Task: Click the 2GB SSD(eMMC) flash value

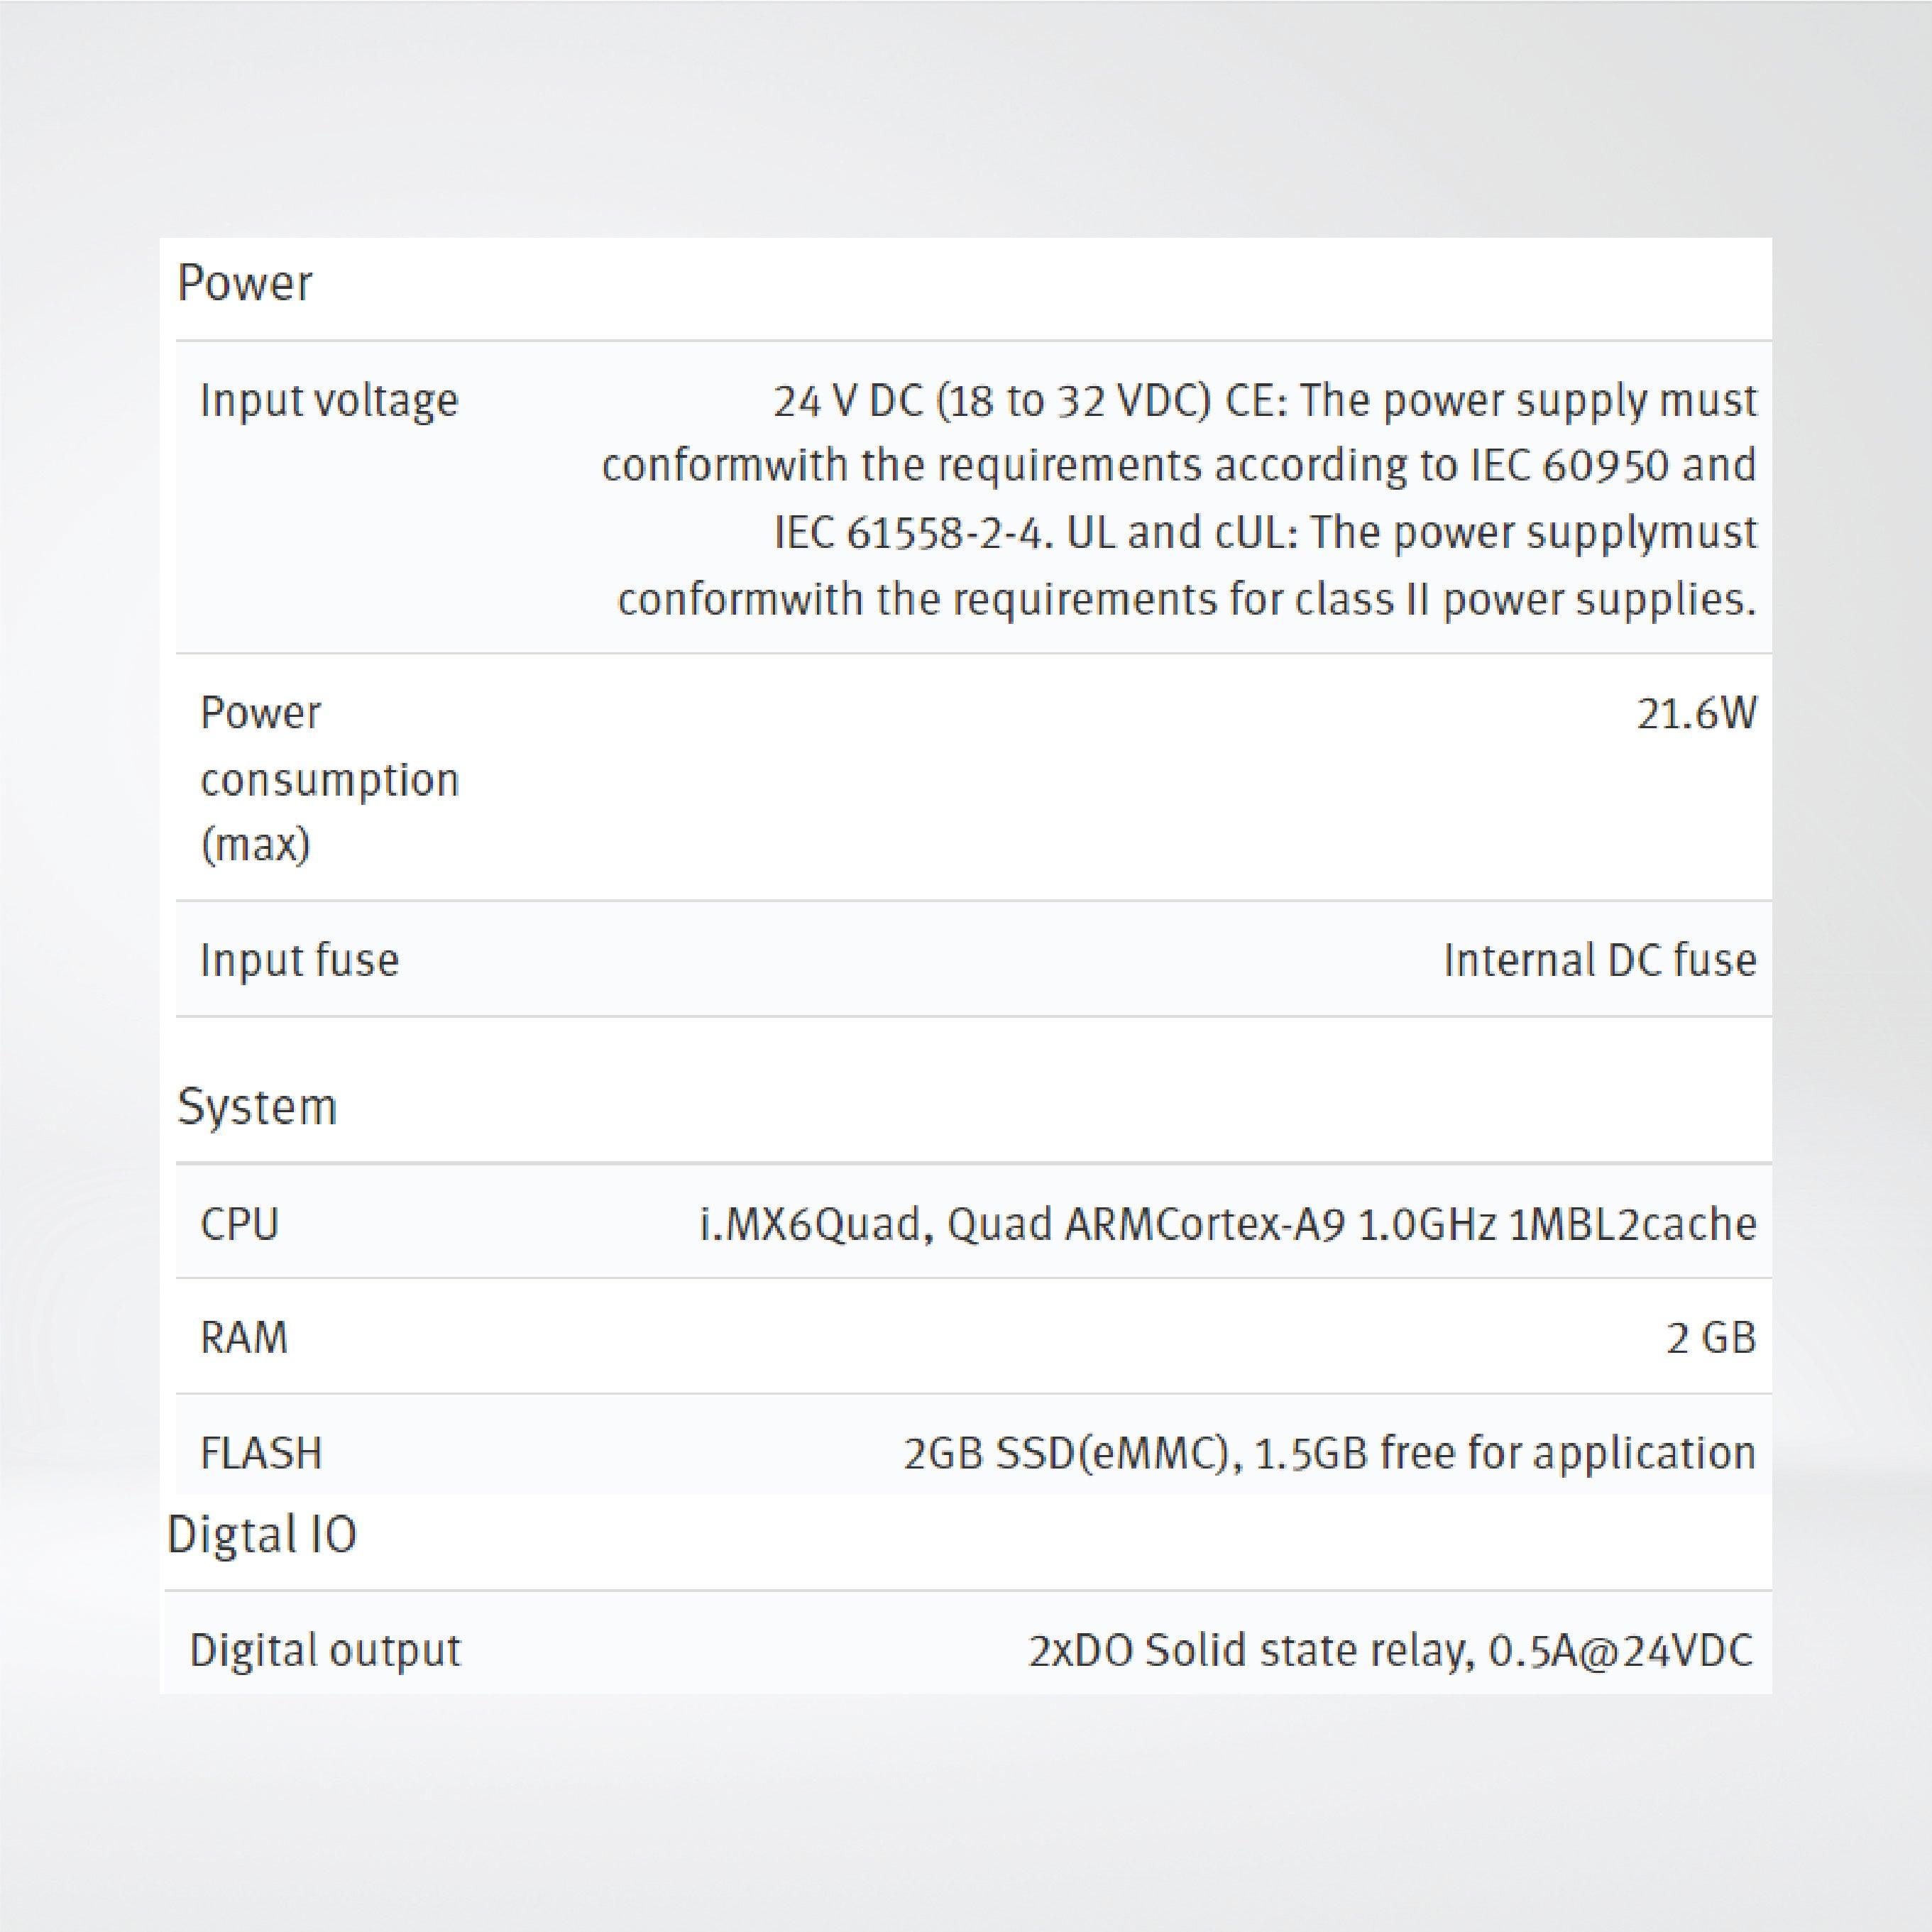Action: [1329, 1453]
